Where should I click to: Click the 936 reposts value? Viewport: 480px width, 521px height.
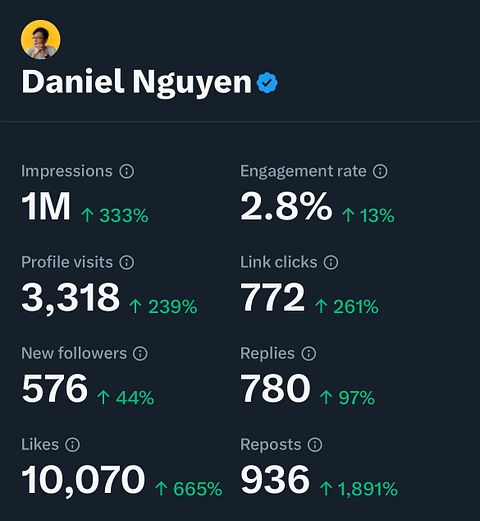coord(275,479)
